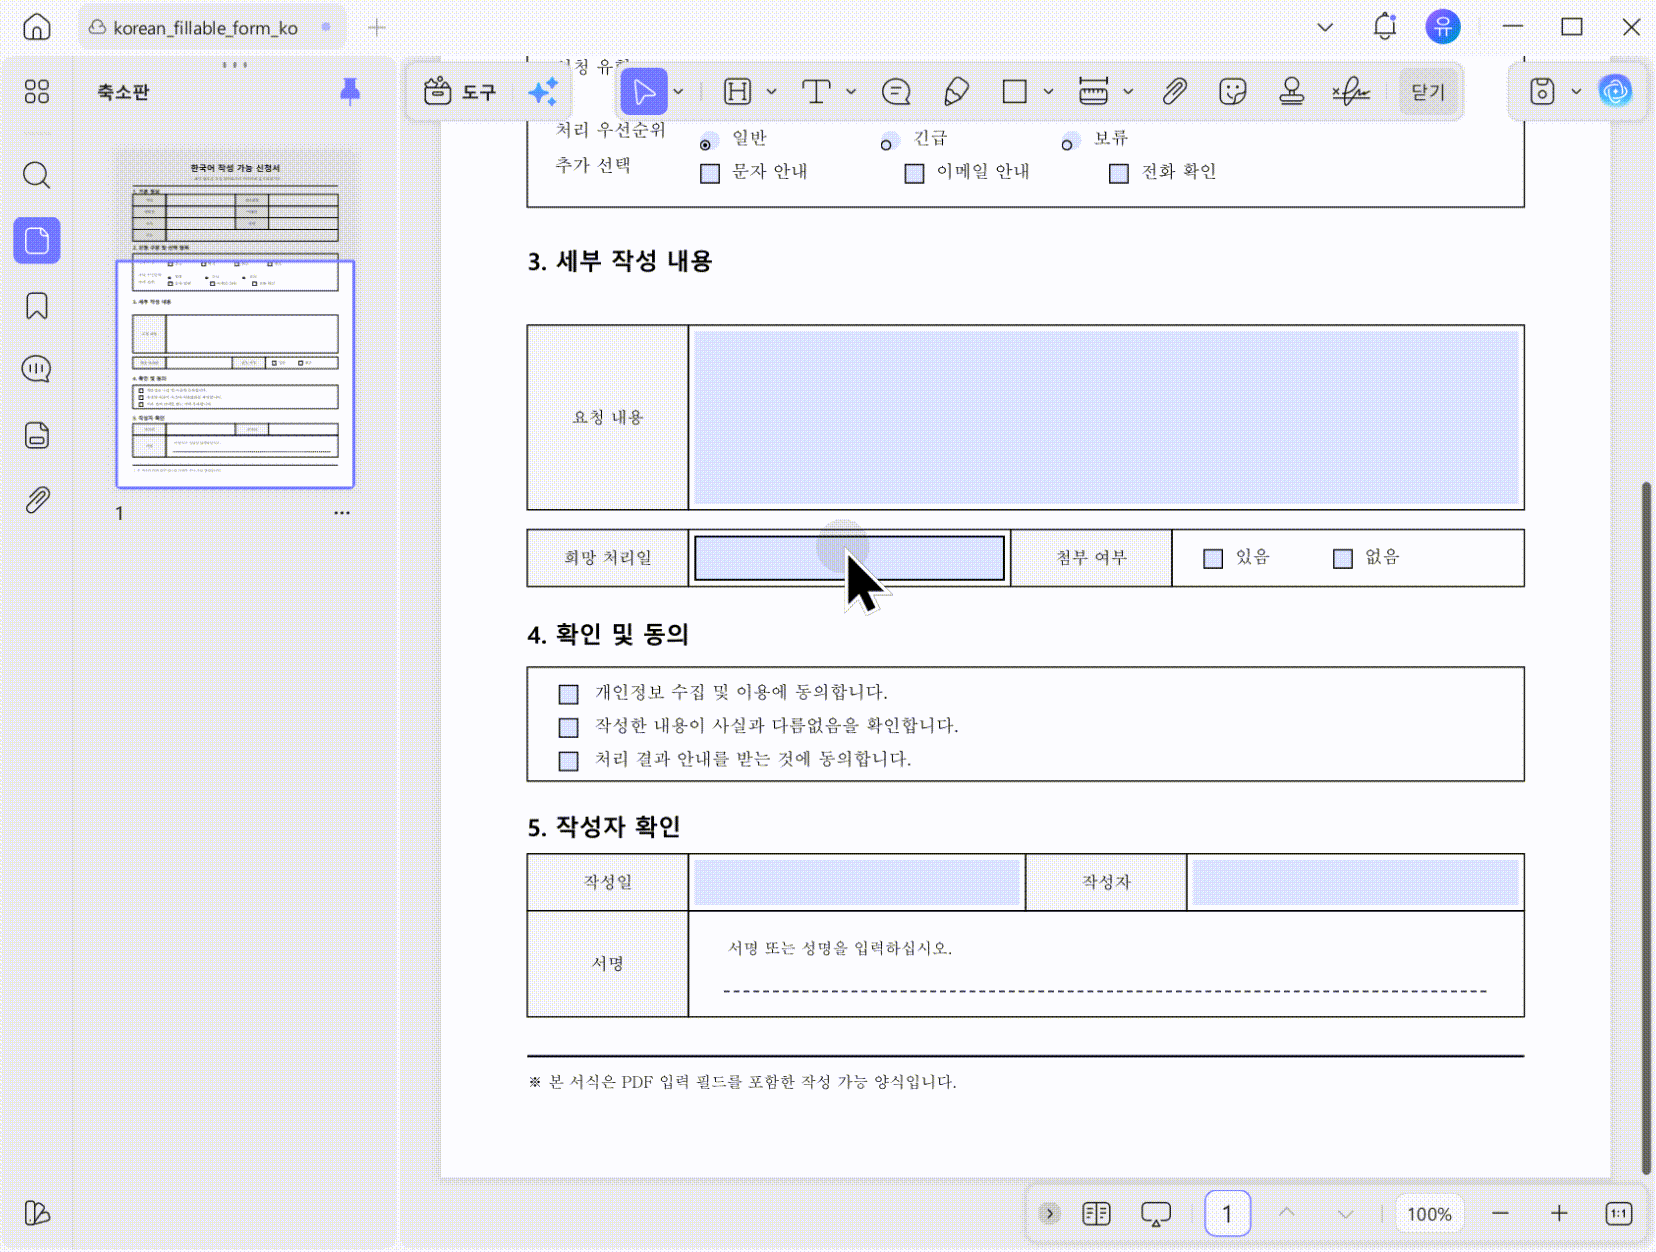Expand the text tool dropdown arrow
This screenshot has height=1252, width=1656.
tap(851, 92)
